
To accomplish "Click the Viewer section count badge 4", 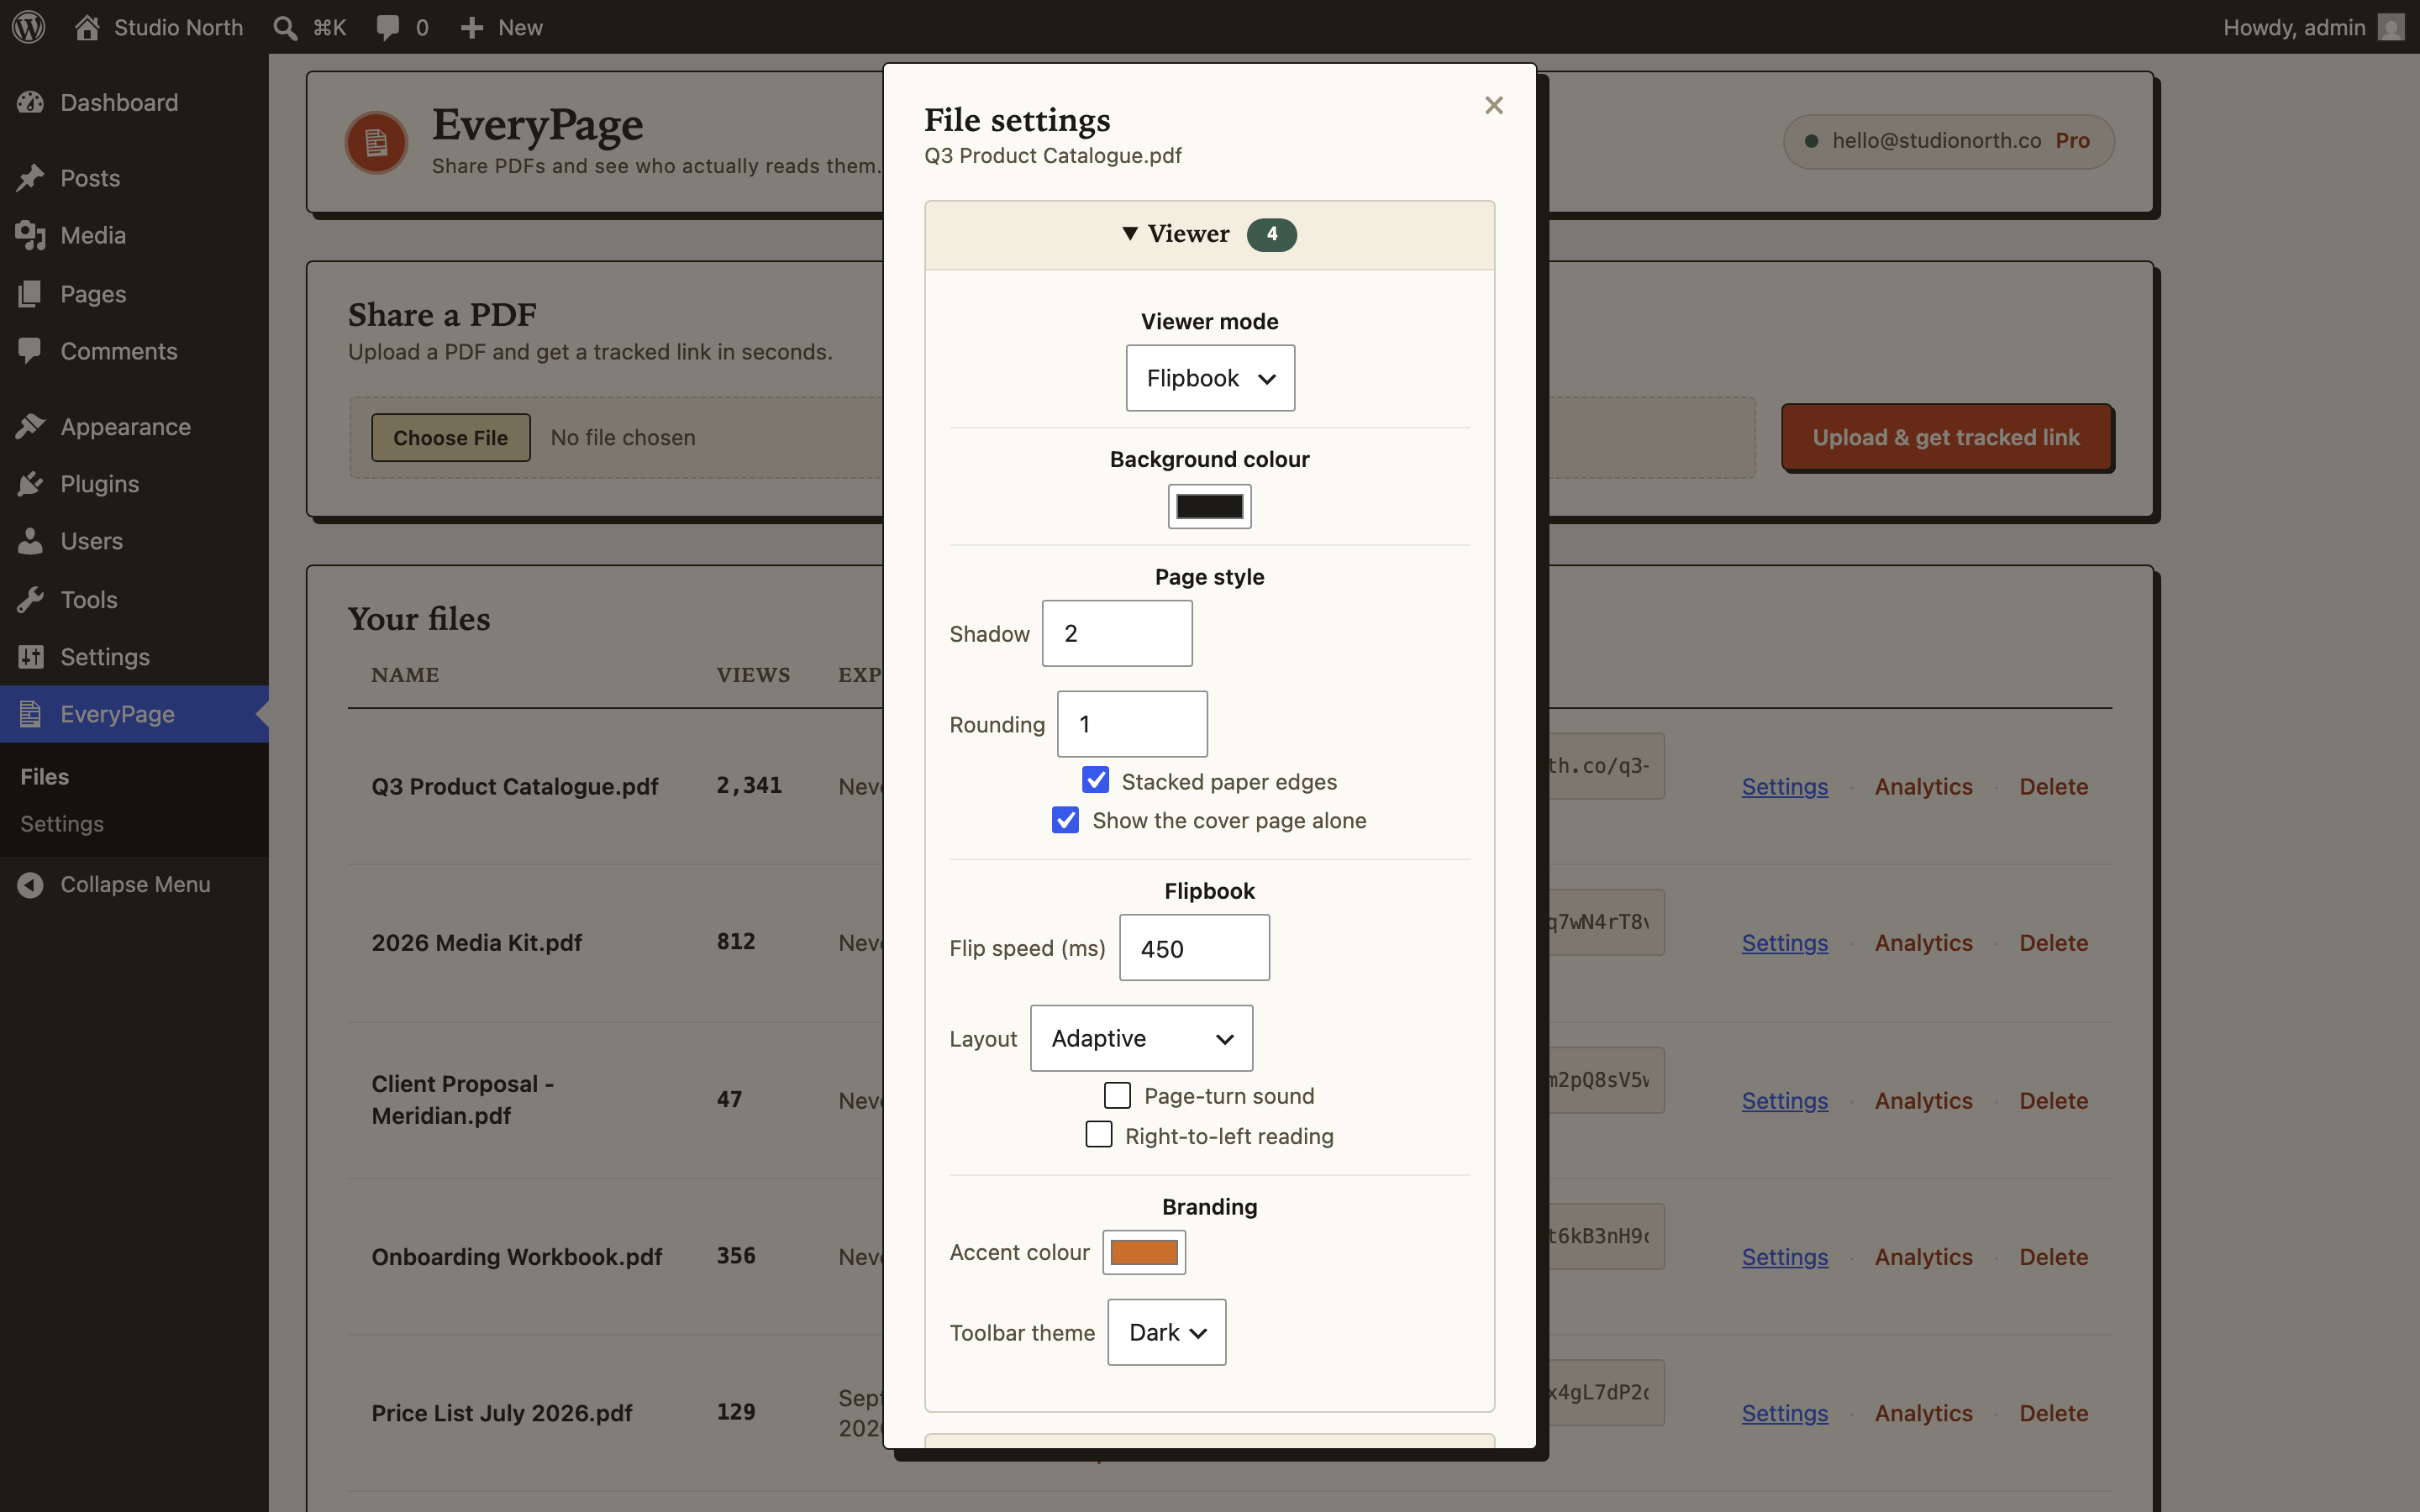I will [x=1272, y=234].
